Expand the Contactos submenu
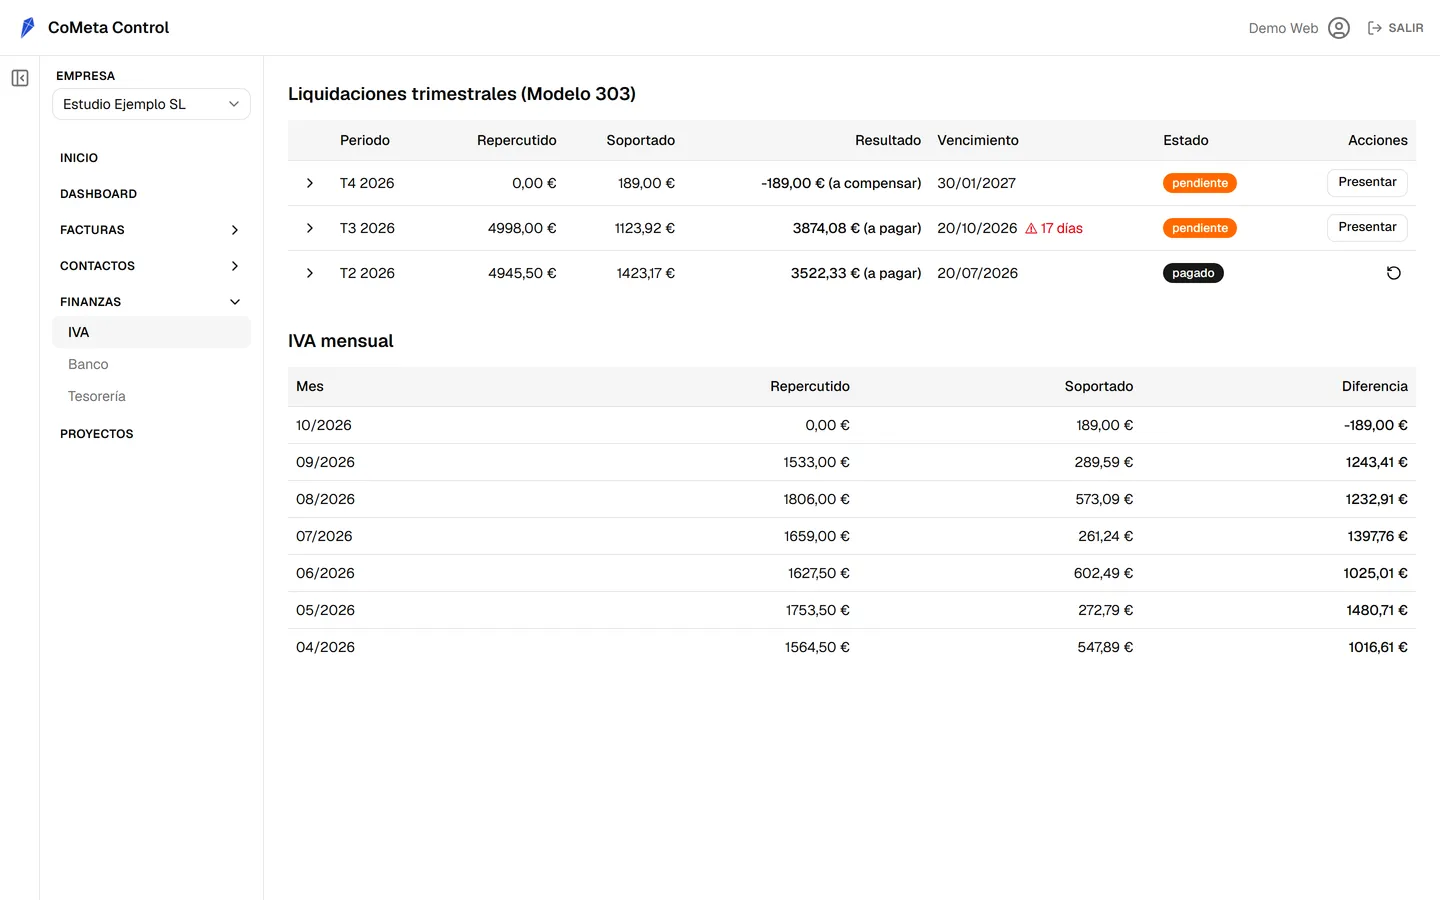The height and width of the screenshot is (900, 1440). (x=235, y=266)
